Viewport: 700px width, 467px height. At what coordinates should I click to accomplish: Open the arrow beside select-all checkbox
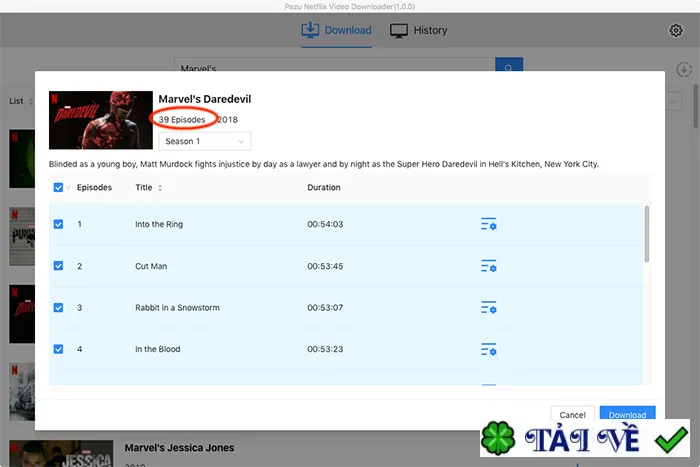coord(68,188)
